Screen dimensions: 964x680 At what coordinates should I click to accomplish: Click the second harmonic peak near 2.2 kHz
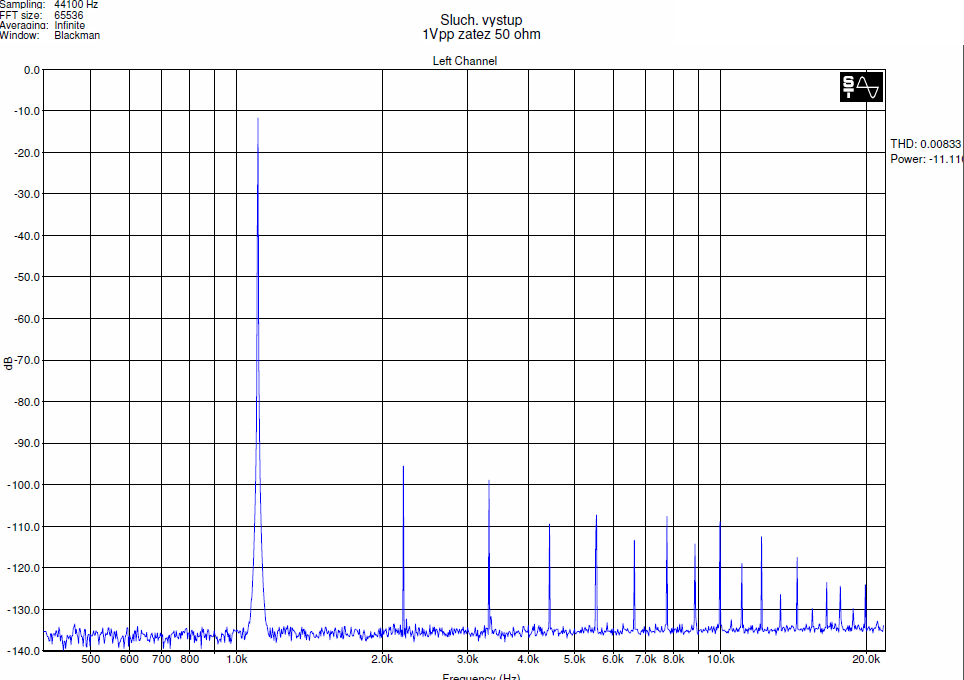point(403,468)
